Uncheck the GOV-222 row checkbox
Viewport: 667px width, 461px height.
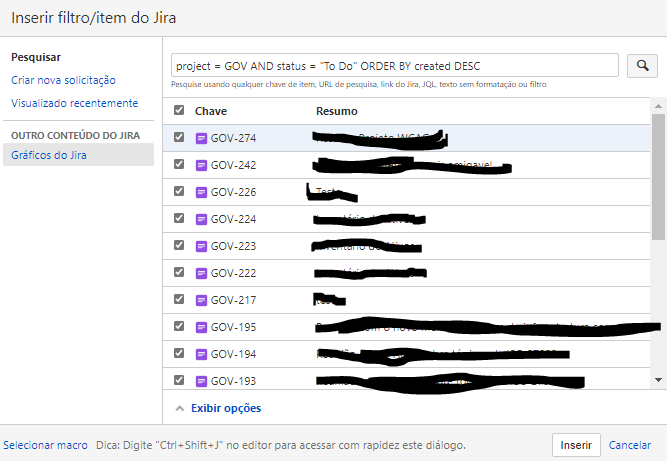[179, 272]
